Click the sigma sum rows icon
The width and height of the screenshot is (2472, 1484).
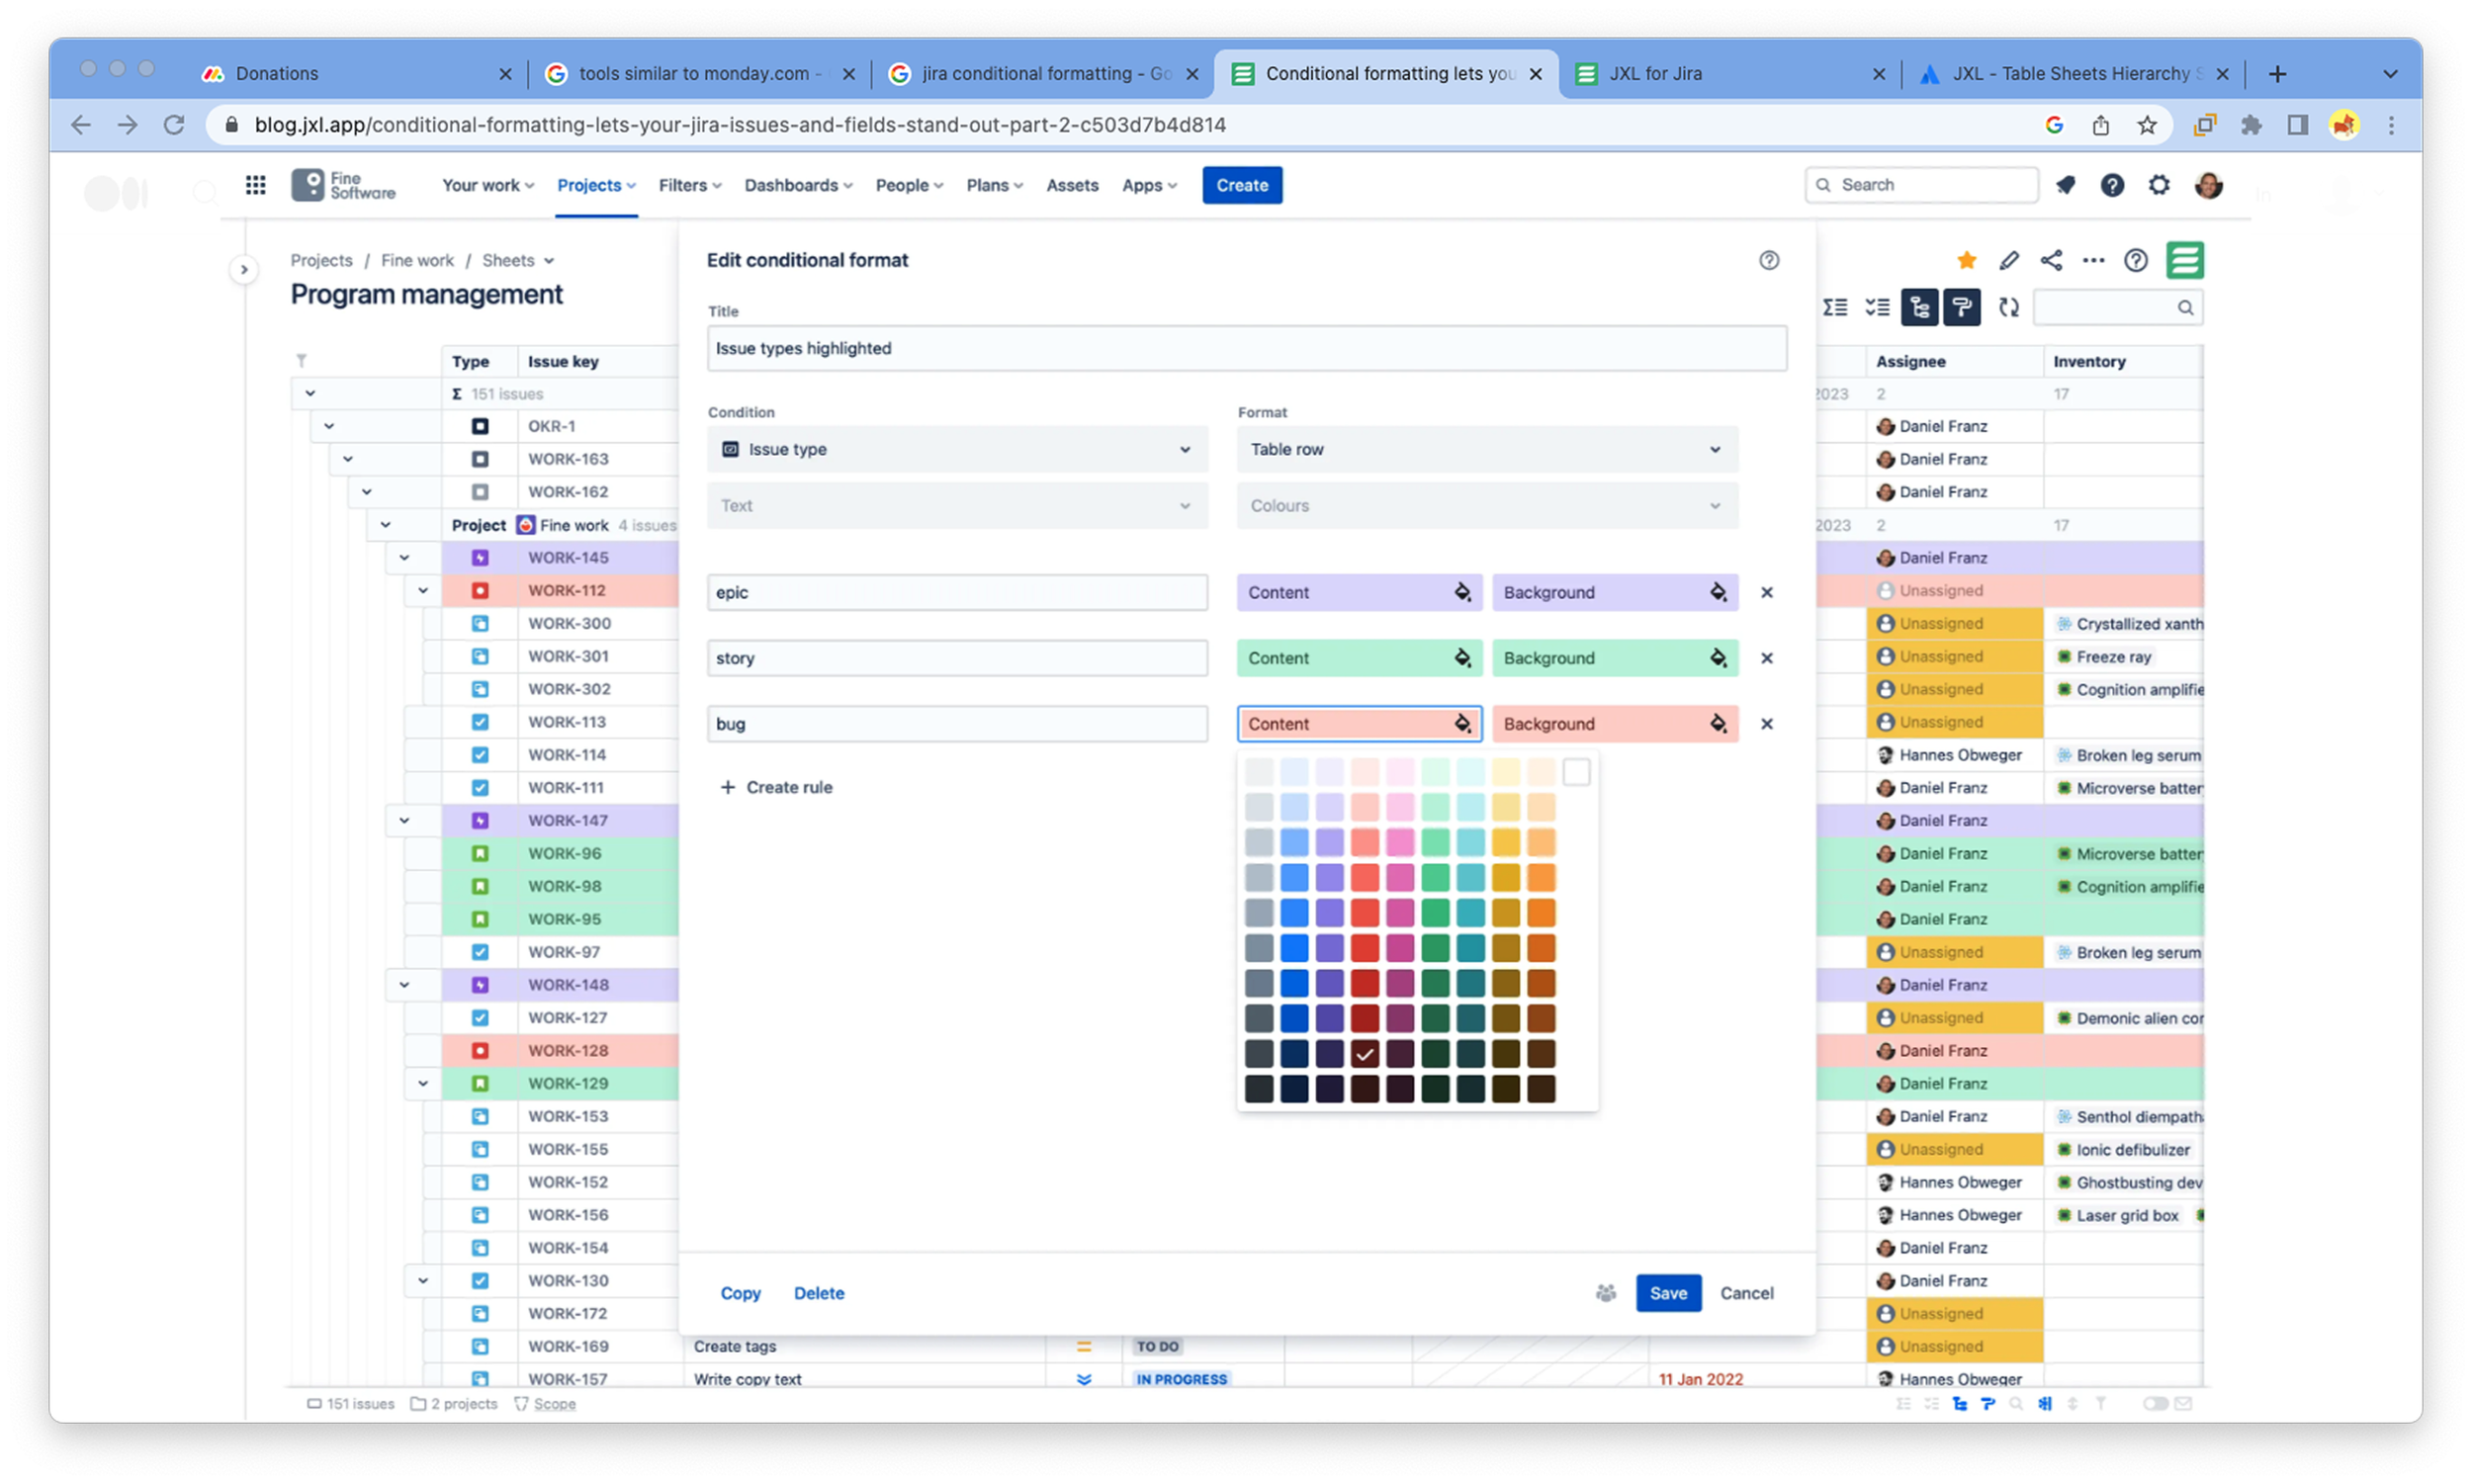tap(1834, 307)
